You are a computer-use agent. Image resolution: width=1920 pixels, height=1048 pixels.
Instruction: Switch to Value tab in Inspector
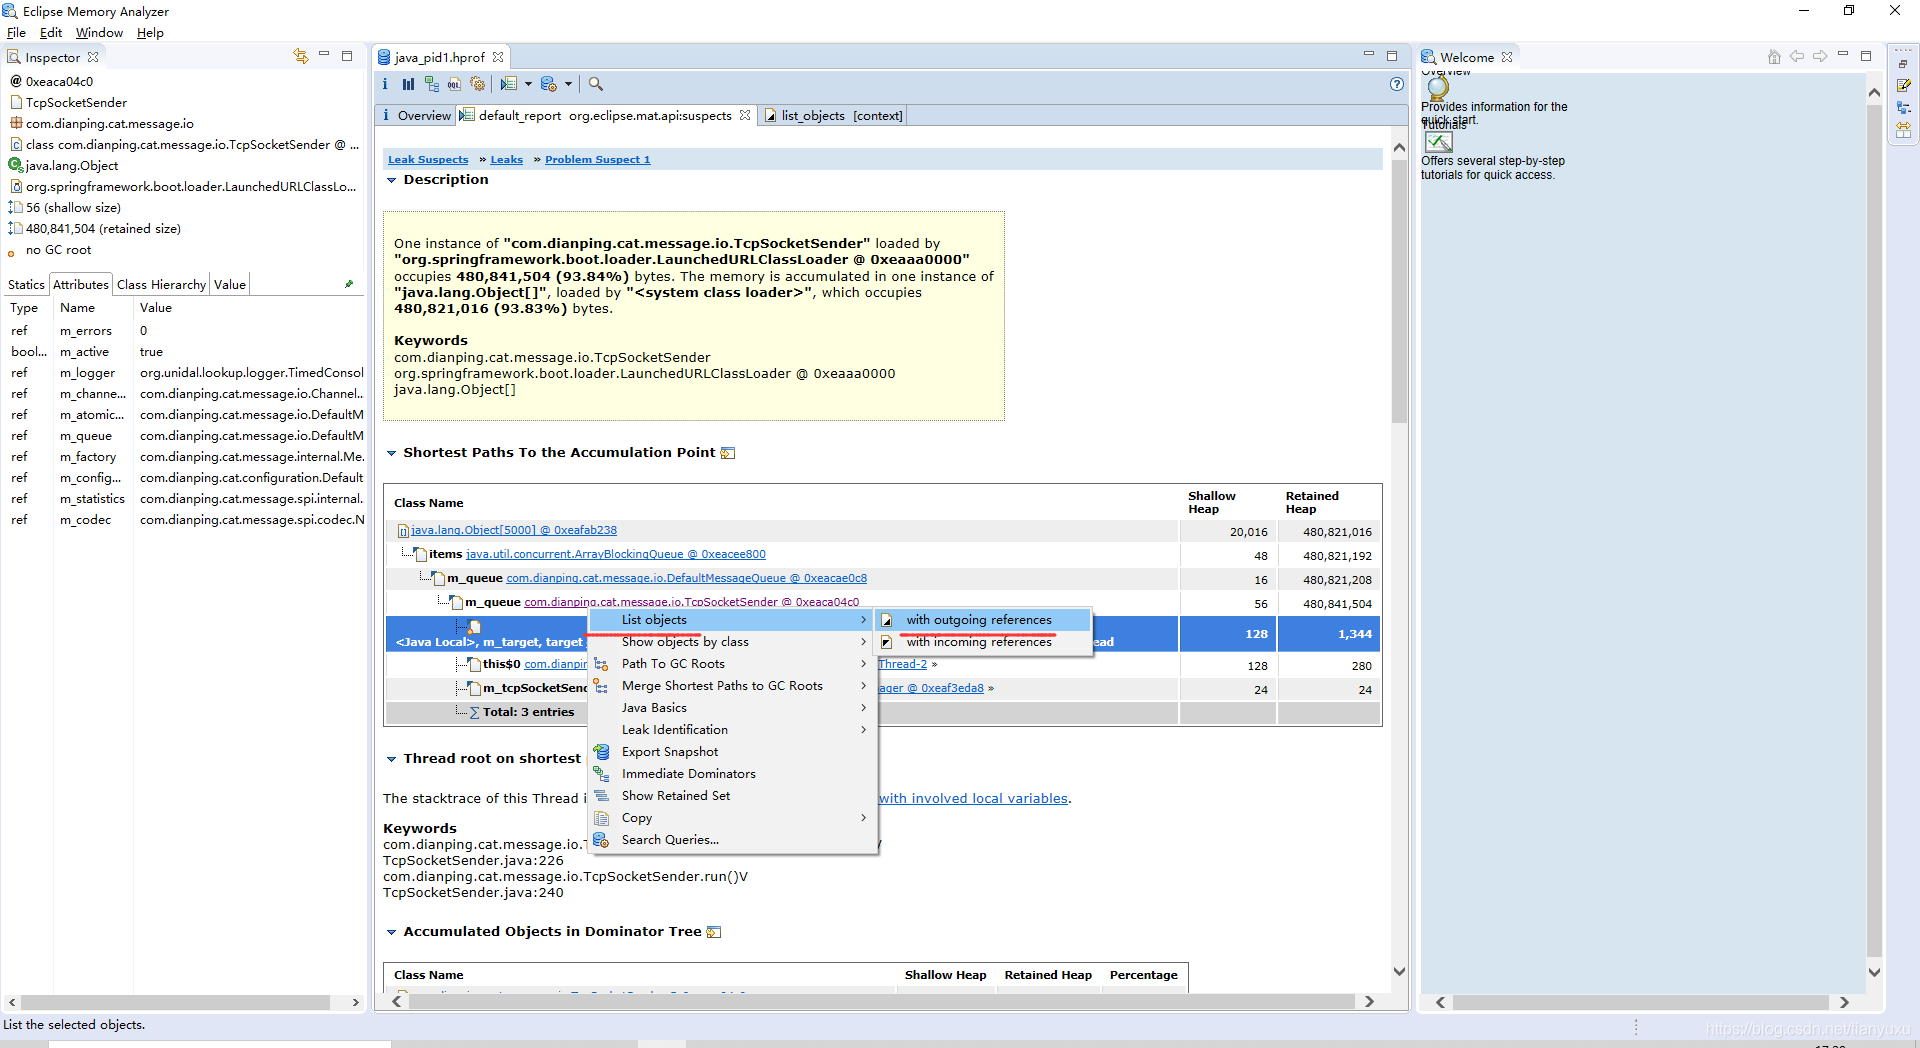[x=230, y=285]
